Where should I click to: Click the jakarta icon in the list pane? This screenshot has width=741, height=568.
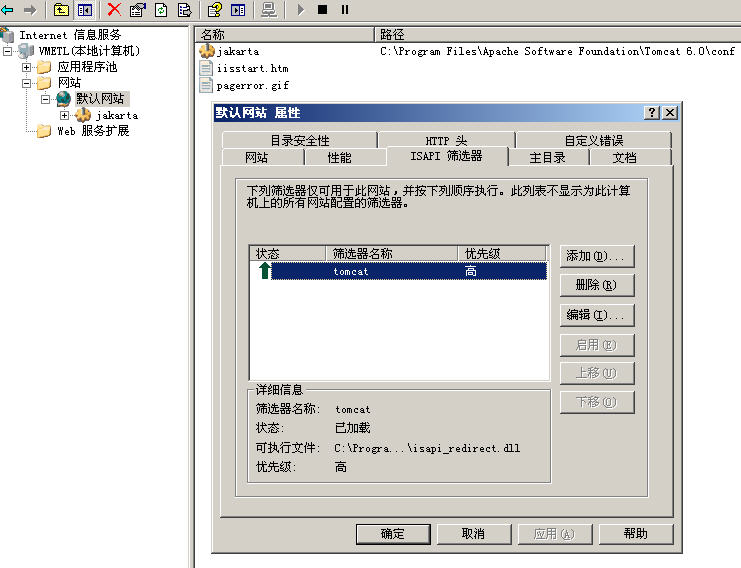(x=207, y=51)
